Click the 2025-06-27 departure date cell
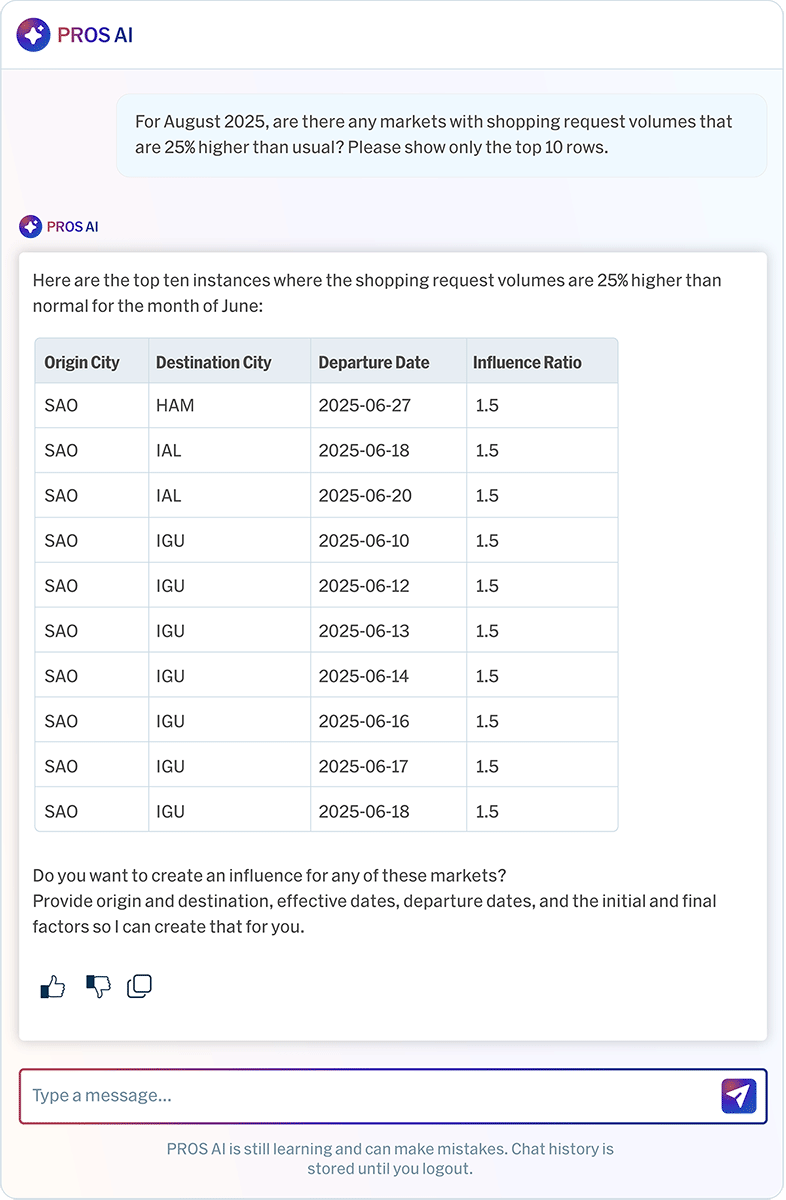786x1200 pixels. [x=364, y=406]
